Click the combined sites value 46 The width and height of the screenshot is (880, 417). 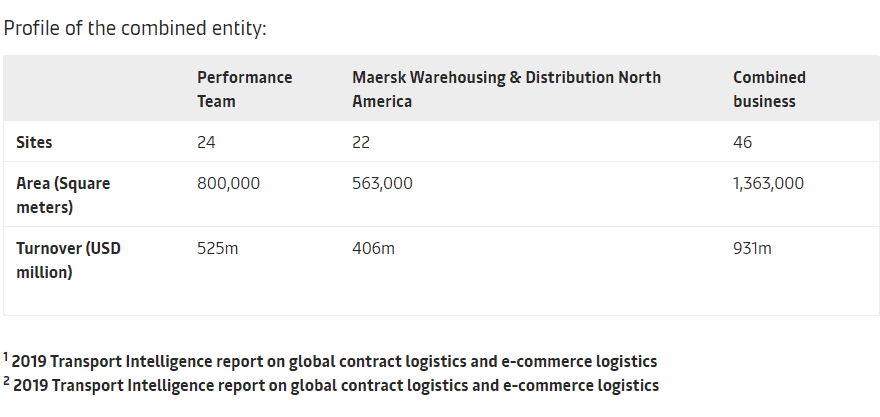(x=742, y=143)
